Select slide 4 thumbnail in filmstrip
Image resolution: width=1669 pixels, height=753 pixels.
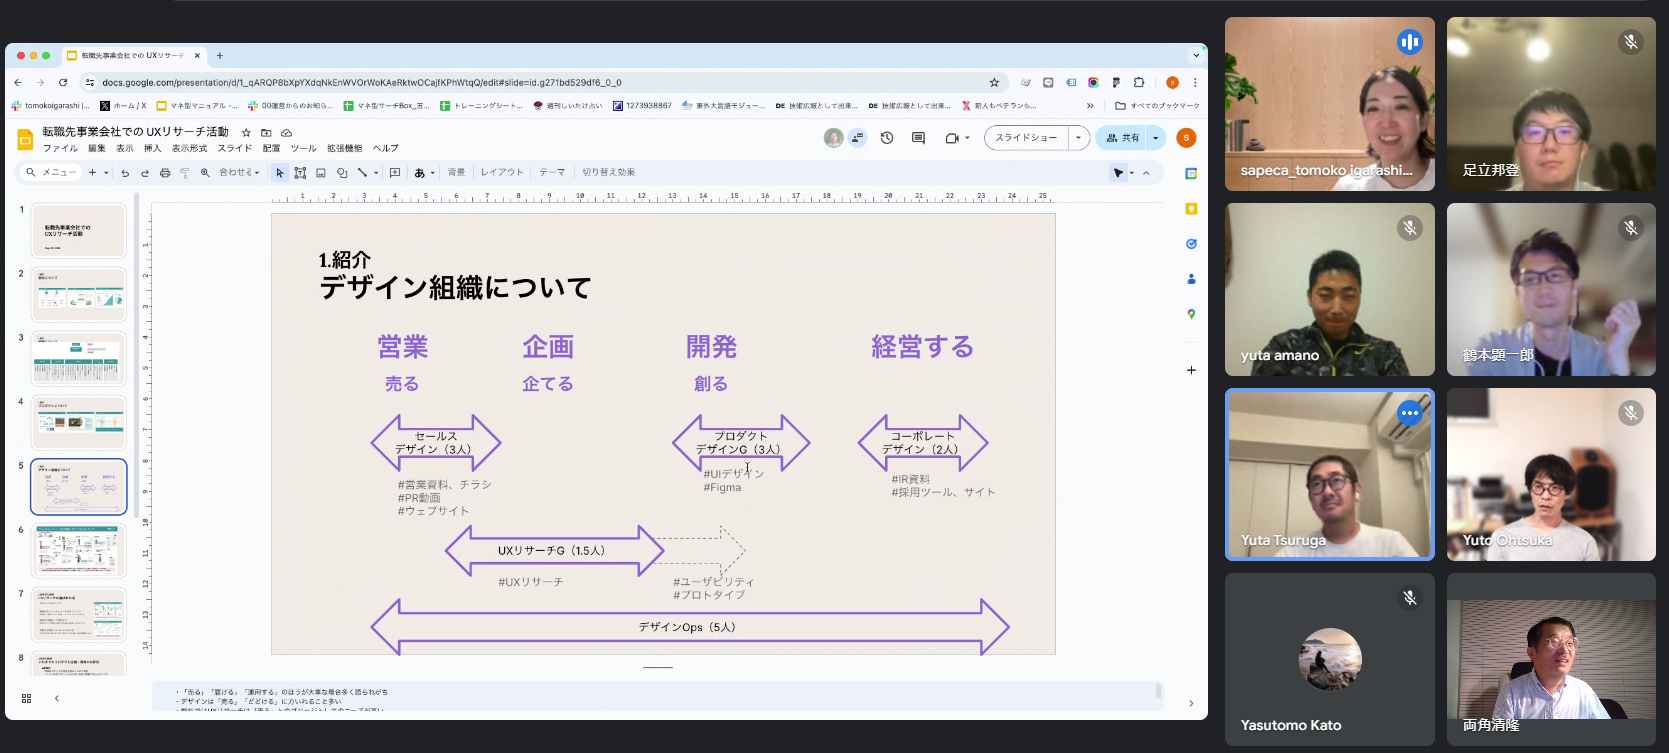point(79,422)
